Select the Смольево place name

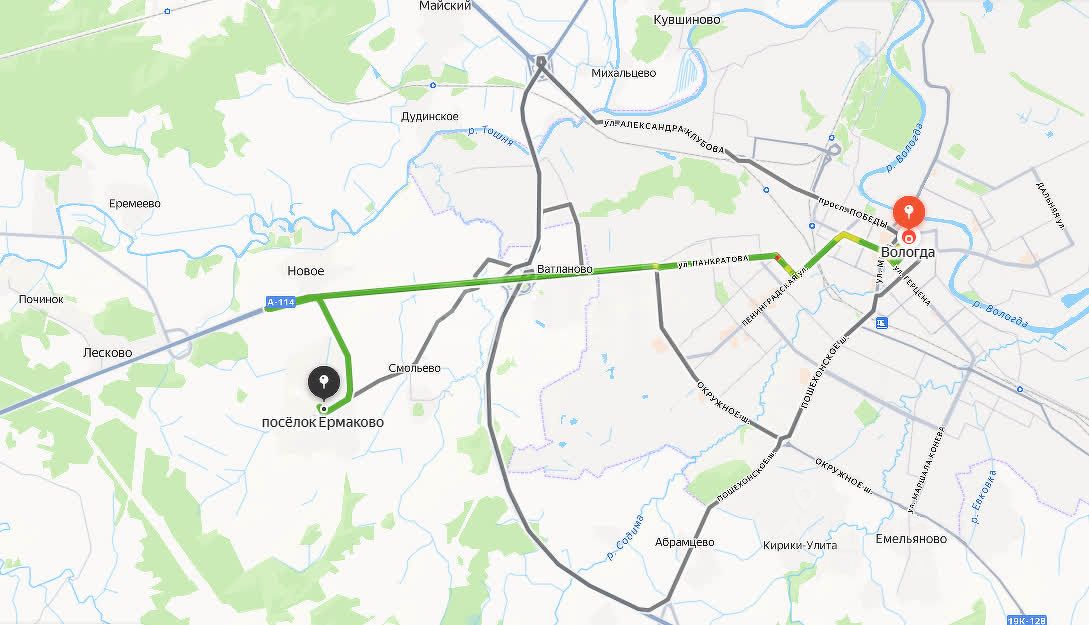click(415, 368)
